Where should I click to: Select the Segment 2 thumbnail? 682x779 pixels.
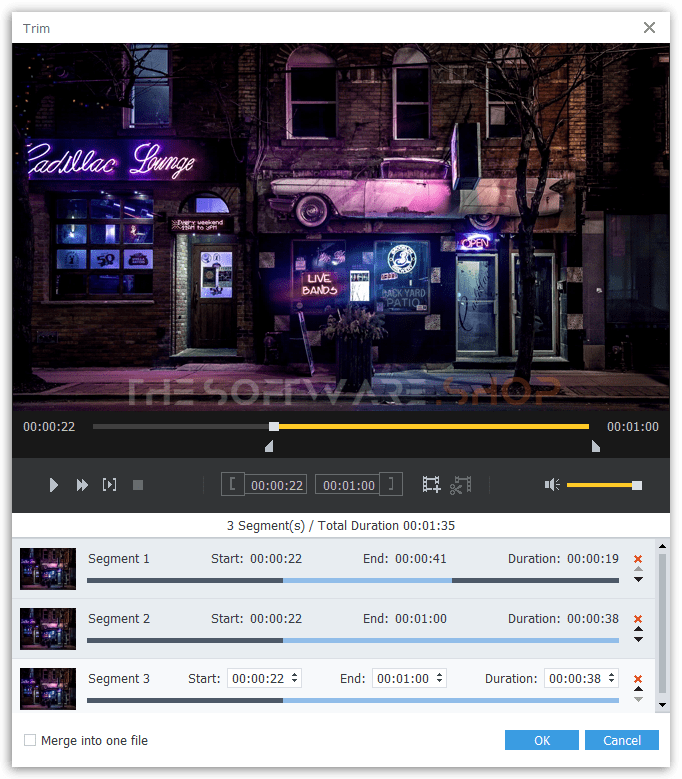[x=48, y=629]
